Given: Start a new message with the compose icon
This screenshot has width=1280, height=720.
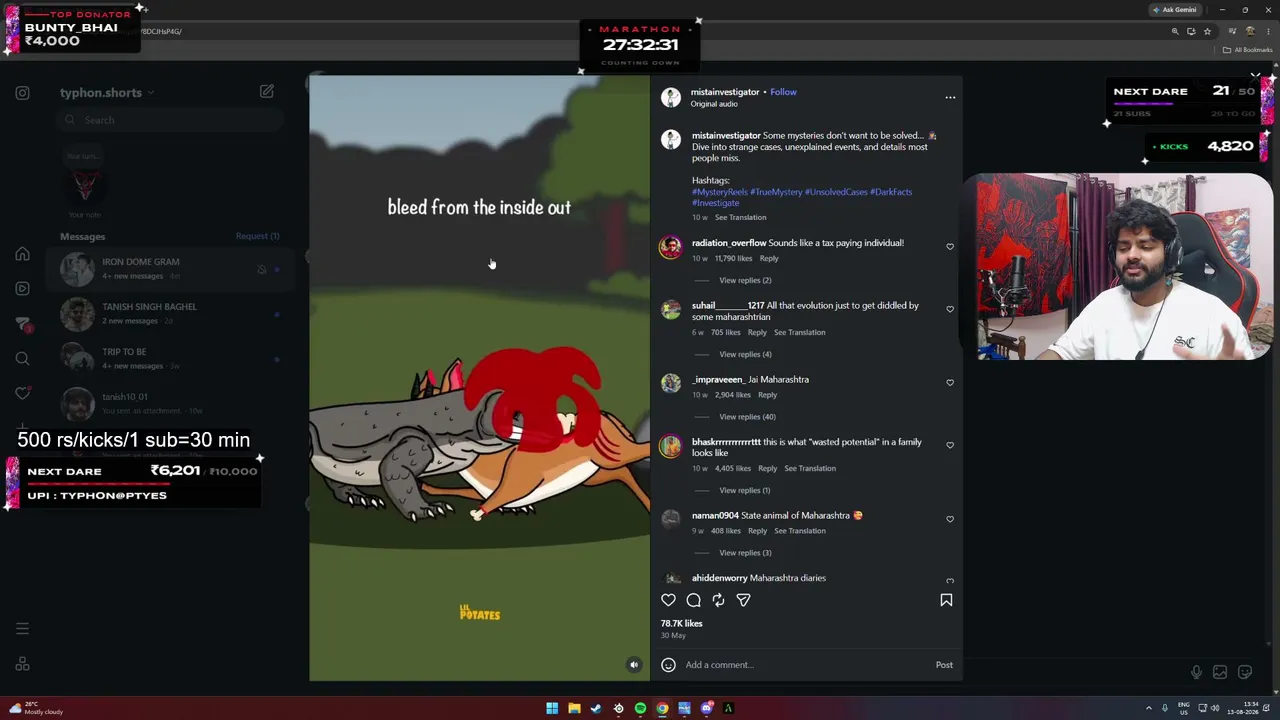Looking at the screenshot, I should pyautogui.click(x=266, y=91).
